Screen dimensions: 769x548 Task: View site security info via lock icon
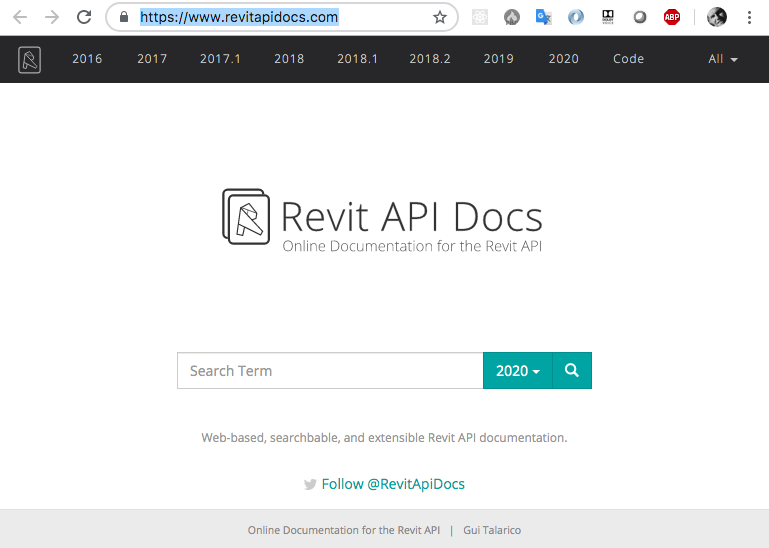124,17
